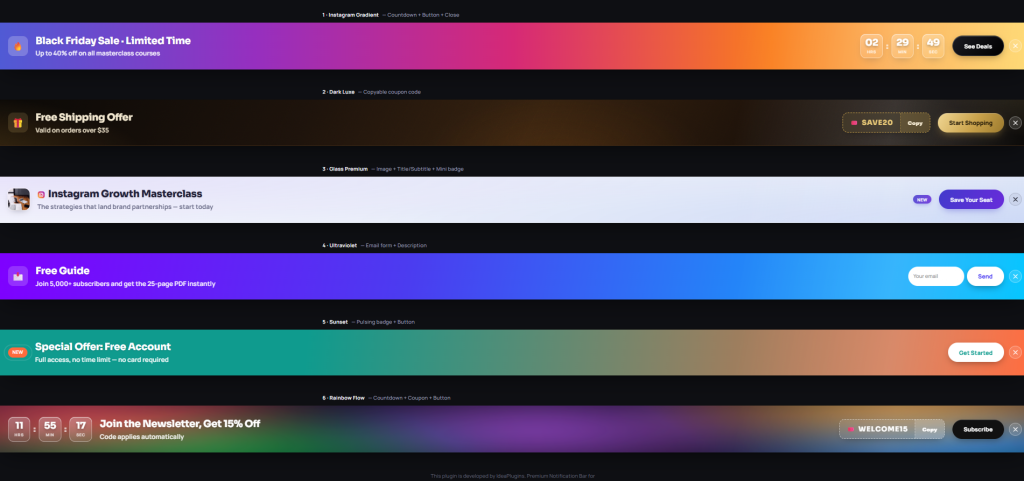Click the WELCOME15 coupon code text
Viewport: 1024px width, 481px height.
(x=883, y=429)
